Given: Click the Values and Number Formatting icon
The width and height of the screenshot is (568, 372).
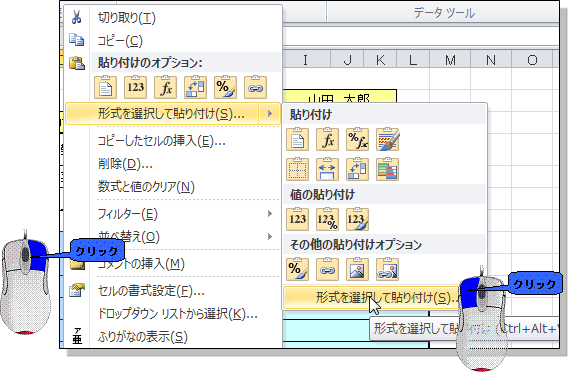Looking at the screenshot, I should [x=327, y=219].
